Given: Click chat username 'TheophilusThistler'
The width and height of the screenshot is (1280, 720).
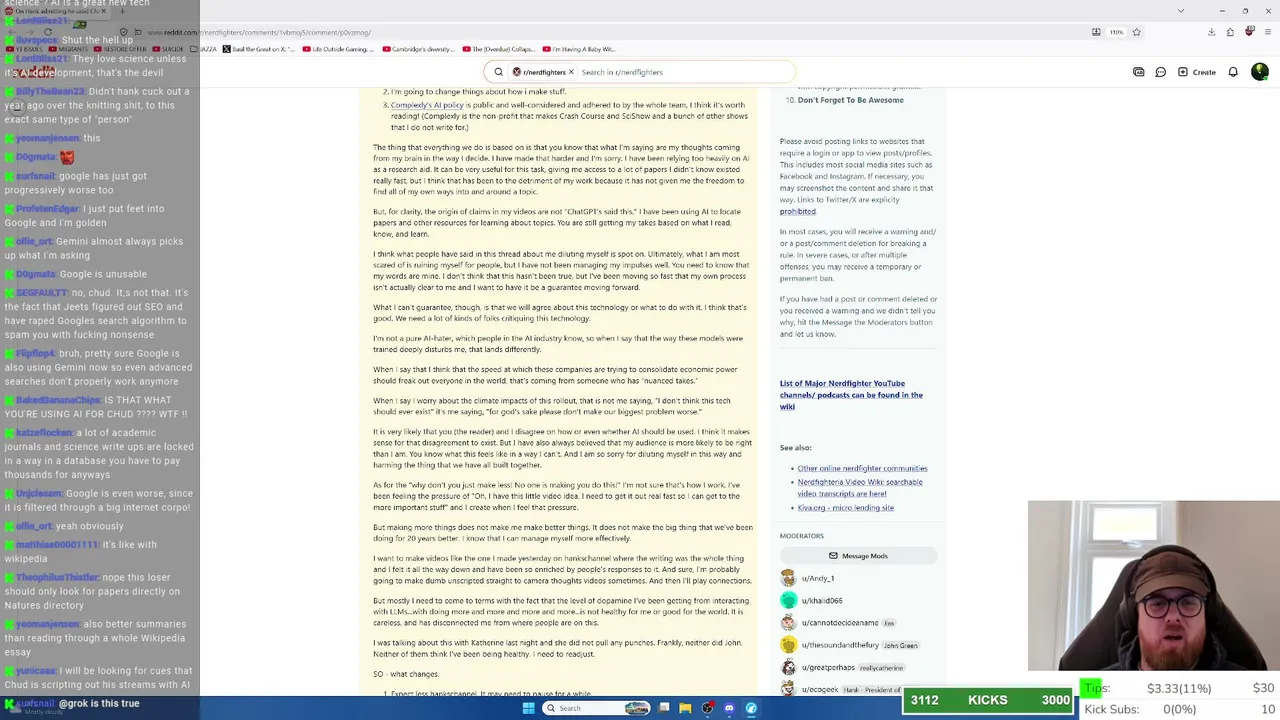Looking at the screenshot, I should [57, 577].
